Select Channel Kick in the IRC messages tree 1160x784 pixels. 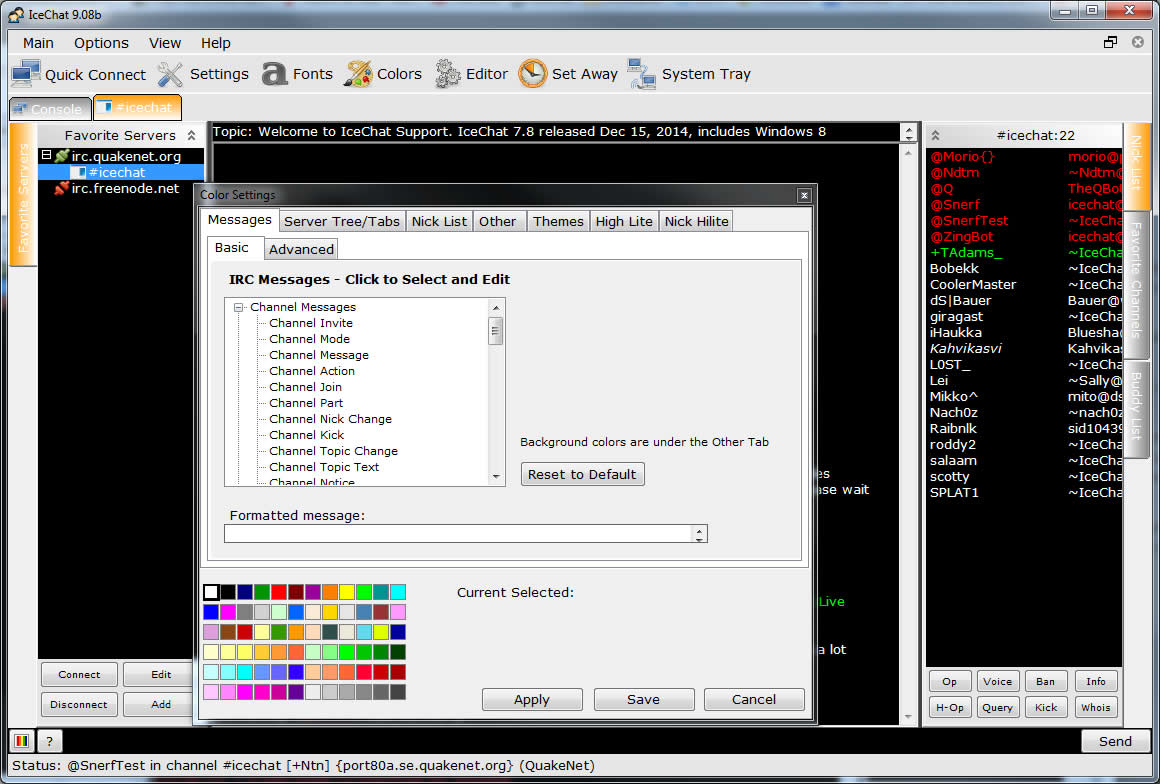307,435
